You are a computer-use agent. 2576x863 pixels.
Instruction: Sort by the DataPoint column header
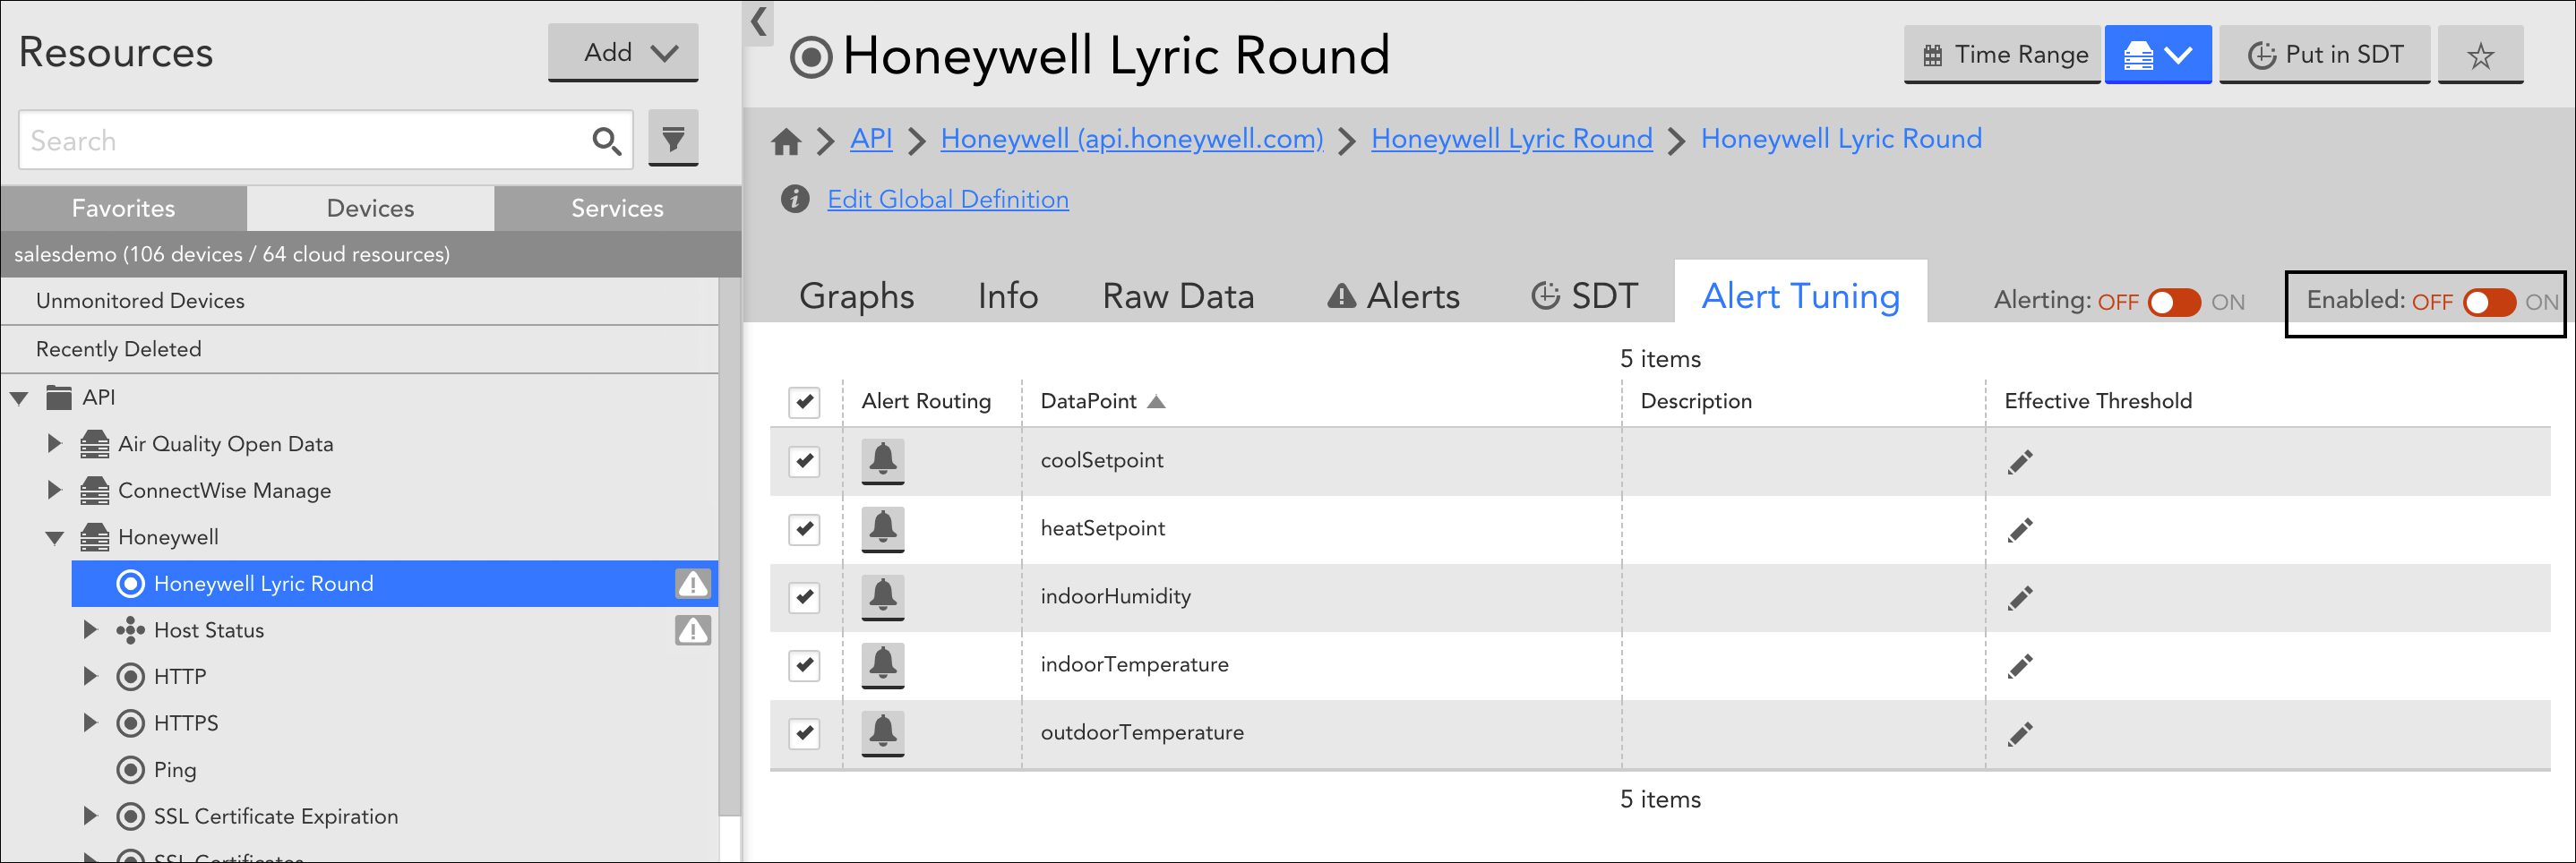tap(1102, 402)
